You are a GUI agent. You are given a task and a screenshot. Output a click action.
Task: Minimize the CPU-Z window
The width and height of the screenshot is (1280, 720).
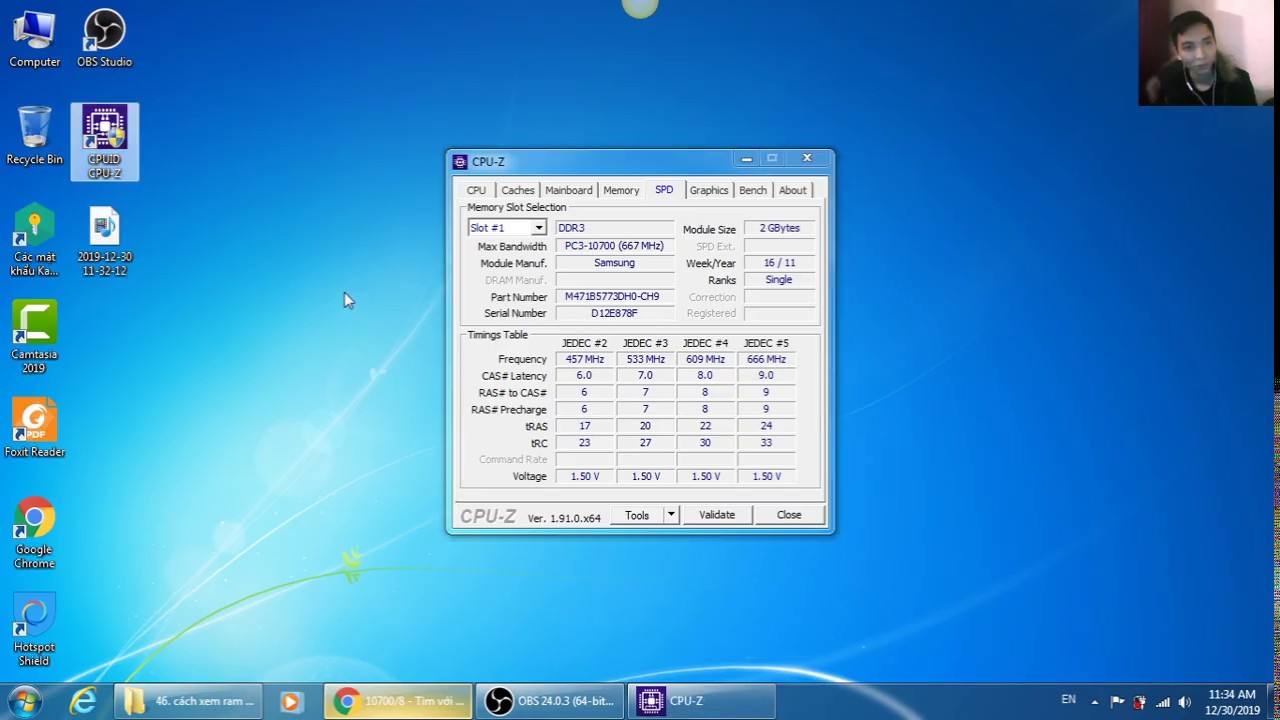point(746,159)
